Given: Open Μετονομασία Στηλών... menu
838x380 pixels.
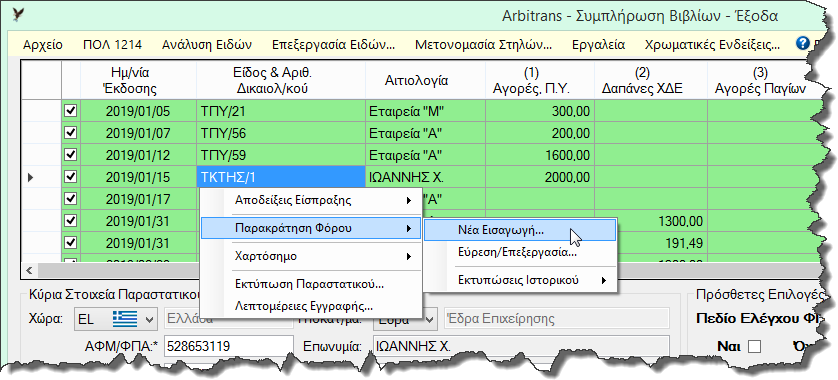Looking at the screenshot, I should [x=483, y=45].
